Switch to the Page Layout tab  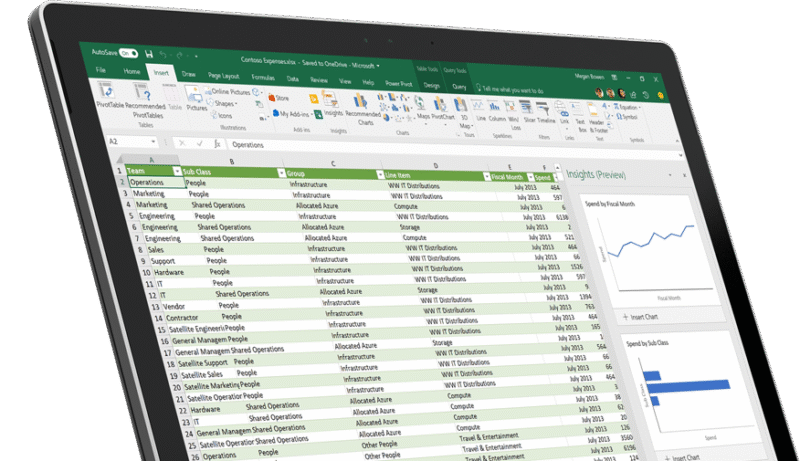[x=223, y=75]
